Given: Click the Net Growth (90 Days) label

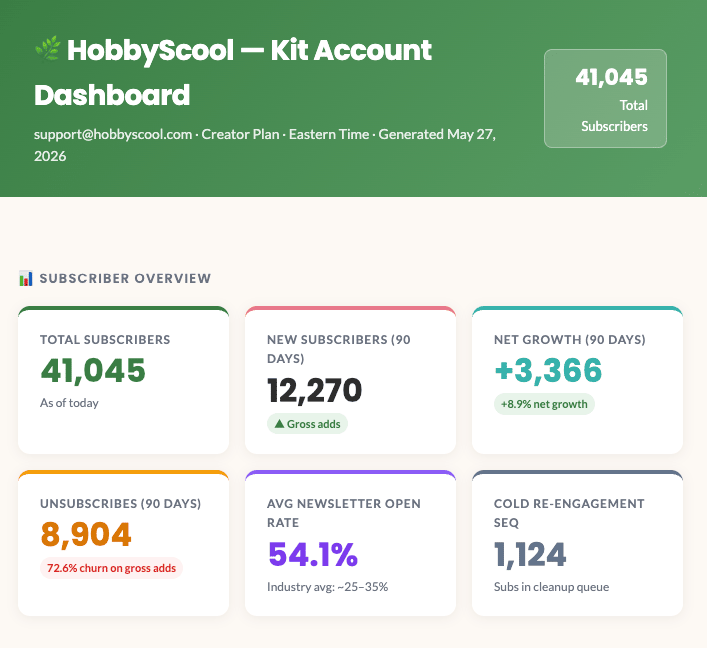Looking at the screenshot, I should tap(569, 340).
